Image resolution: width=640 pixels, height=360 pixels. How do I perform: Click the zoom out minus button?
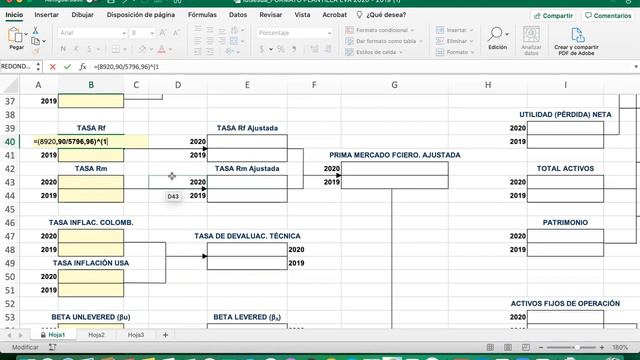(541, 347)
